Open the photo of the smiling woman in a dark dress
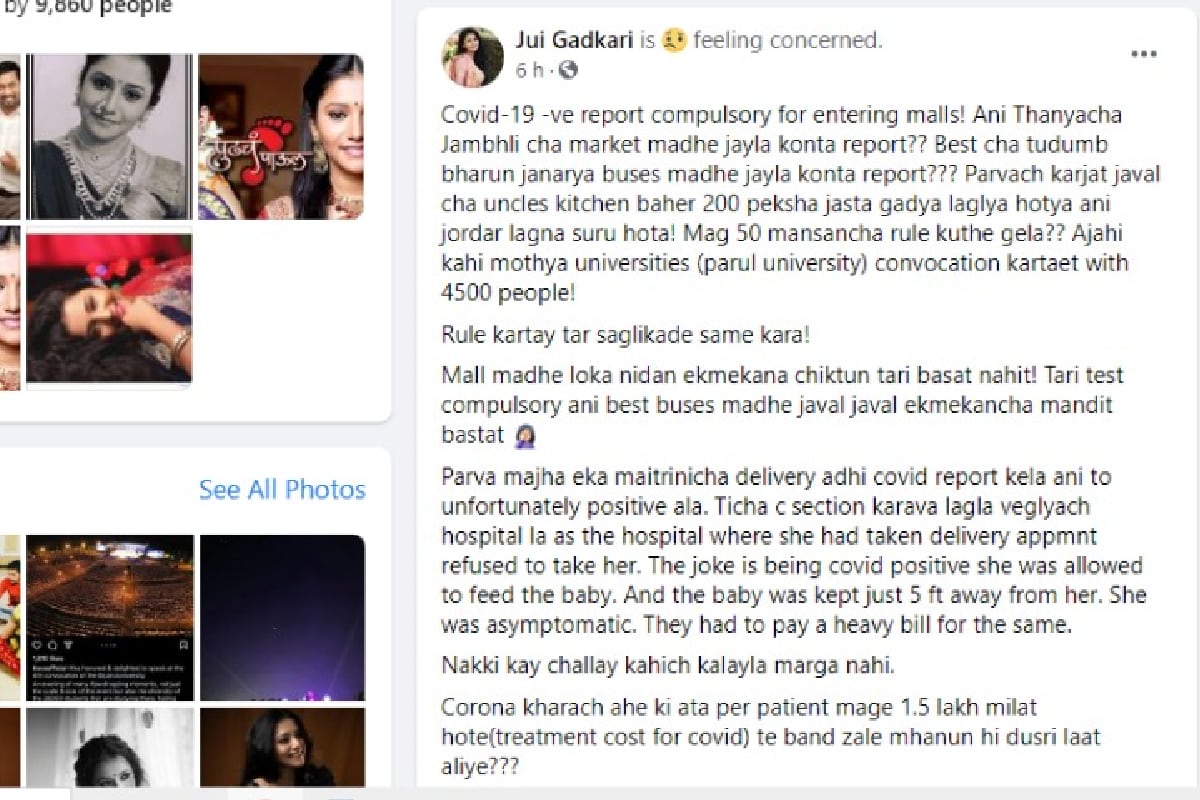The image size is (1200, 800). point(282,747)
